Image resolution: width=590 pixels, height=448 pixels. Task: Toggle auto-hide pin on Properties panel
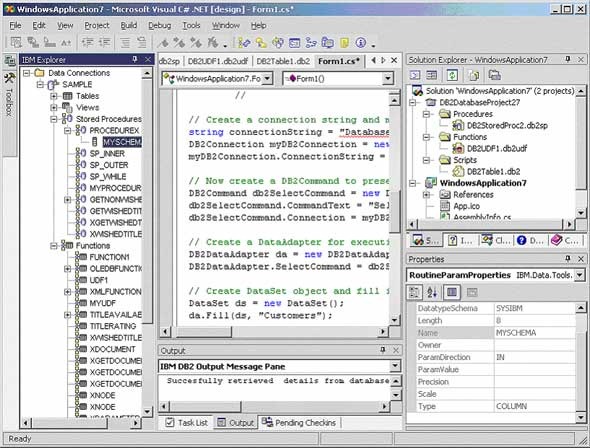568,259
